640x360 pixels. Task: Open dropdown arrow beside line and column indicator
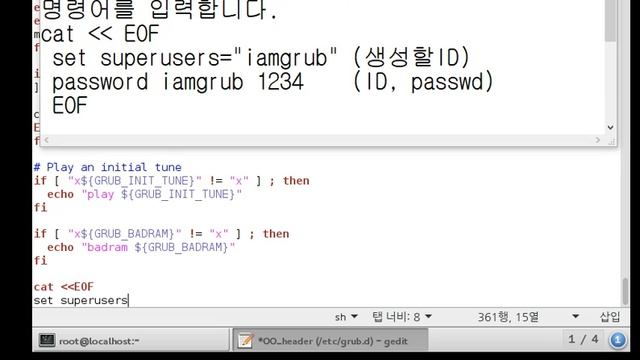click(575, 317)
